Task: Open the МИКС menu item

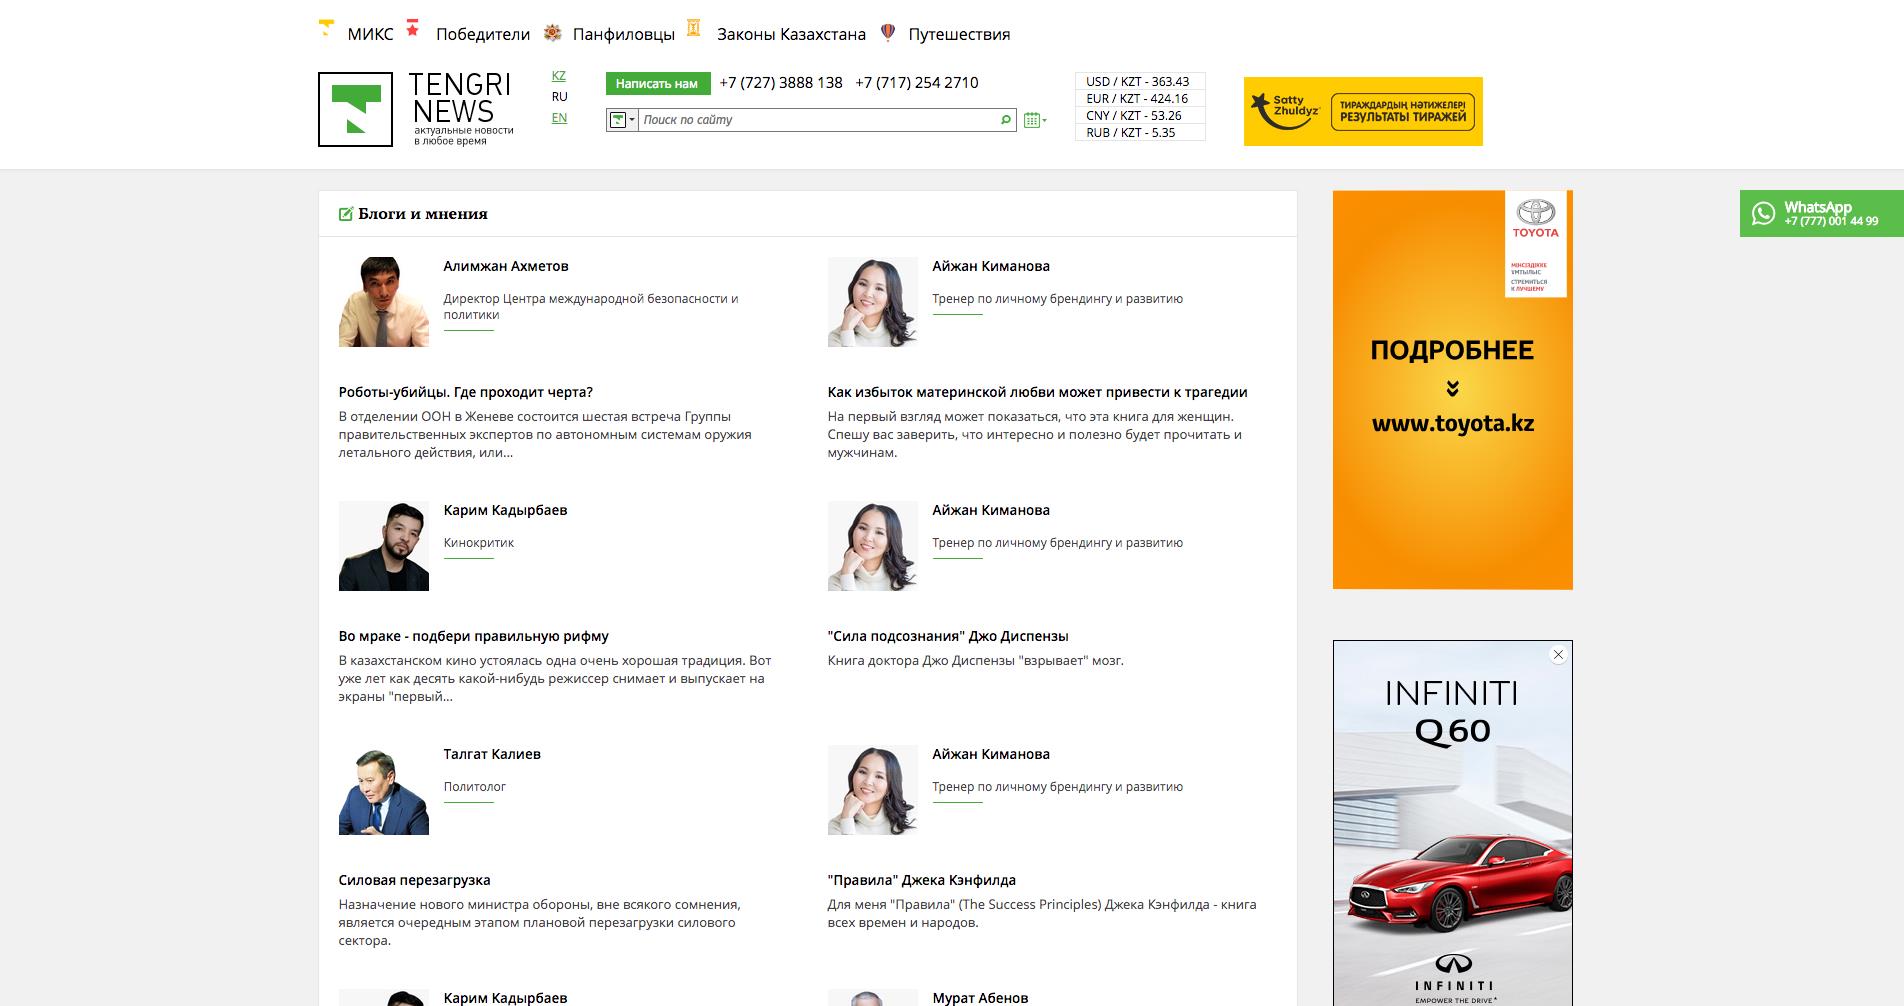Action: 370,34
